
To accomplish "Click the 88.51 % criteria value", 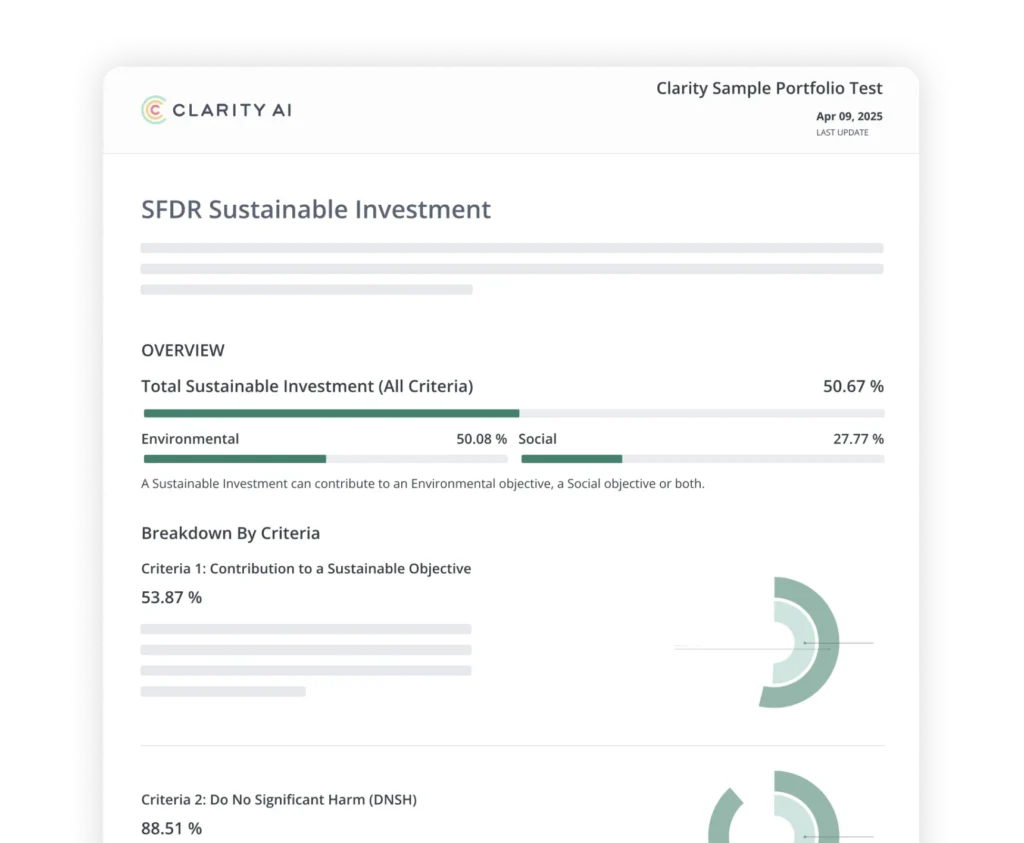I will [172, 829].
